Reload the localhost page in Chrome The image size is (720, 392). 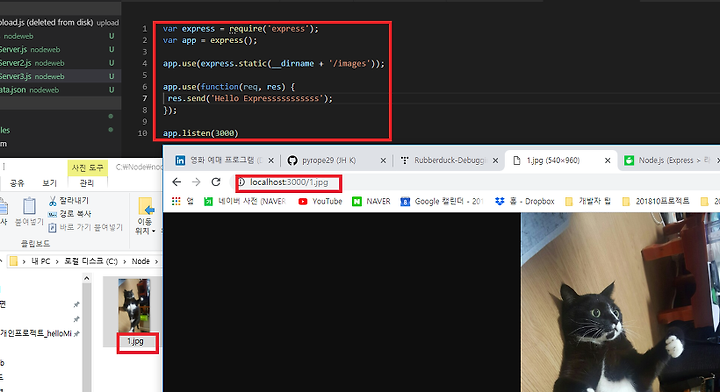click(216, 182)
